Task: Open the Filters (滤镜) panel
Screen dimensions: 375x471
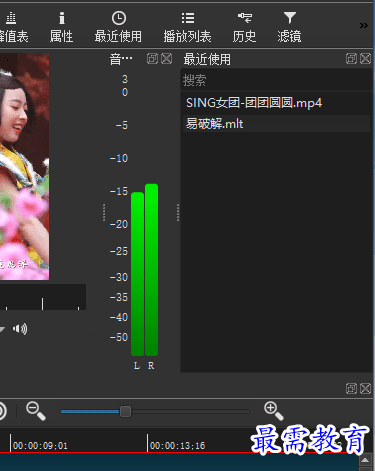Action: [290, 27]
